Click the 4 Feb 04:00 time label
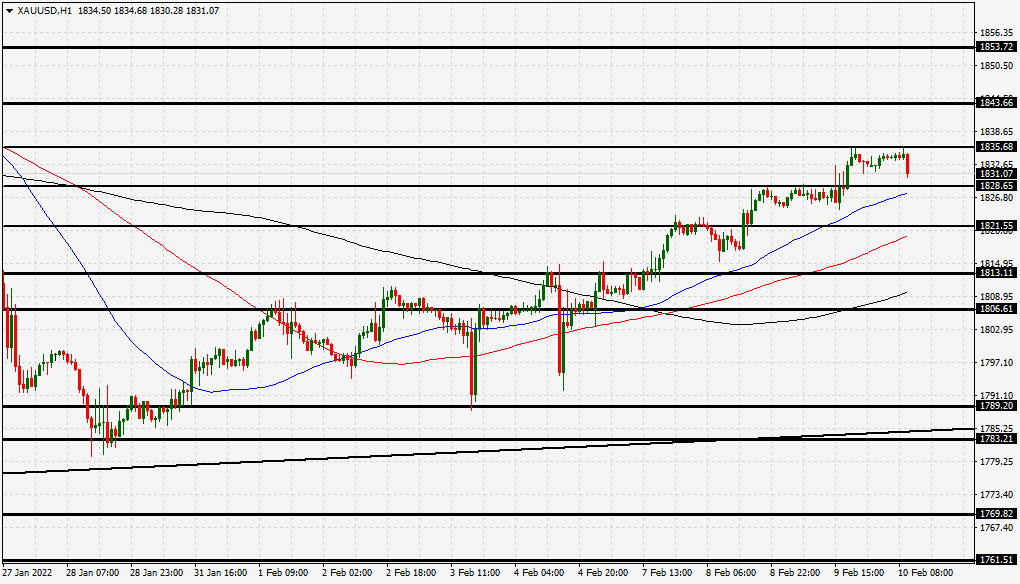This screenshot has width=1020, height=584. pos(539,573)
